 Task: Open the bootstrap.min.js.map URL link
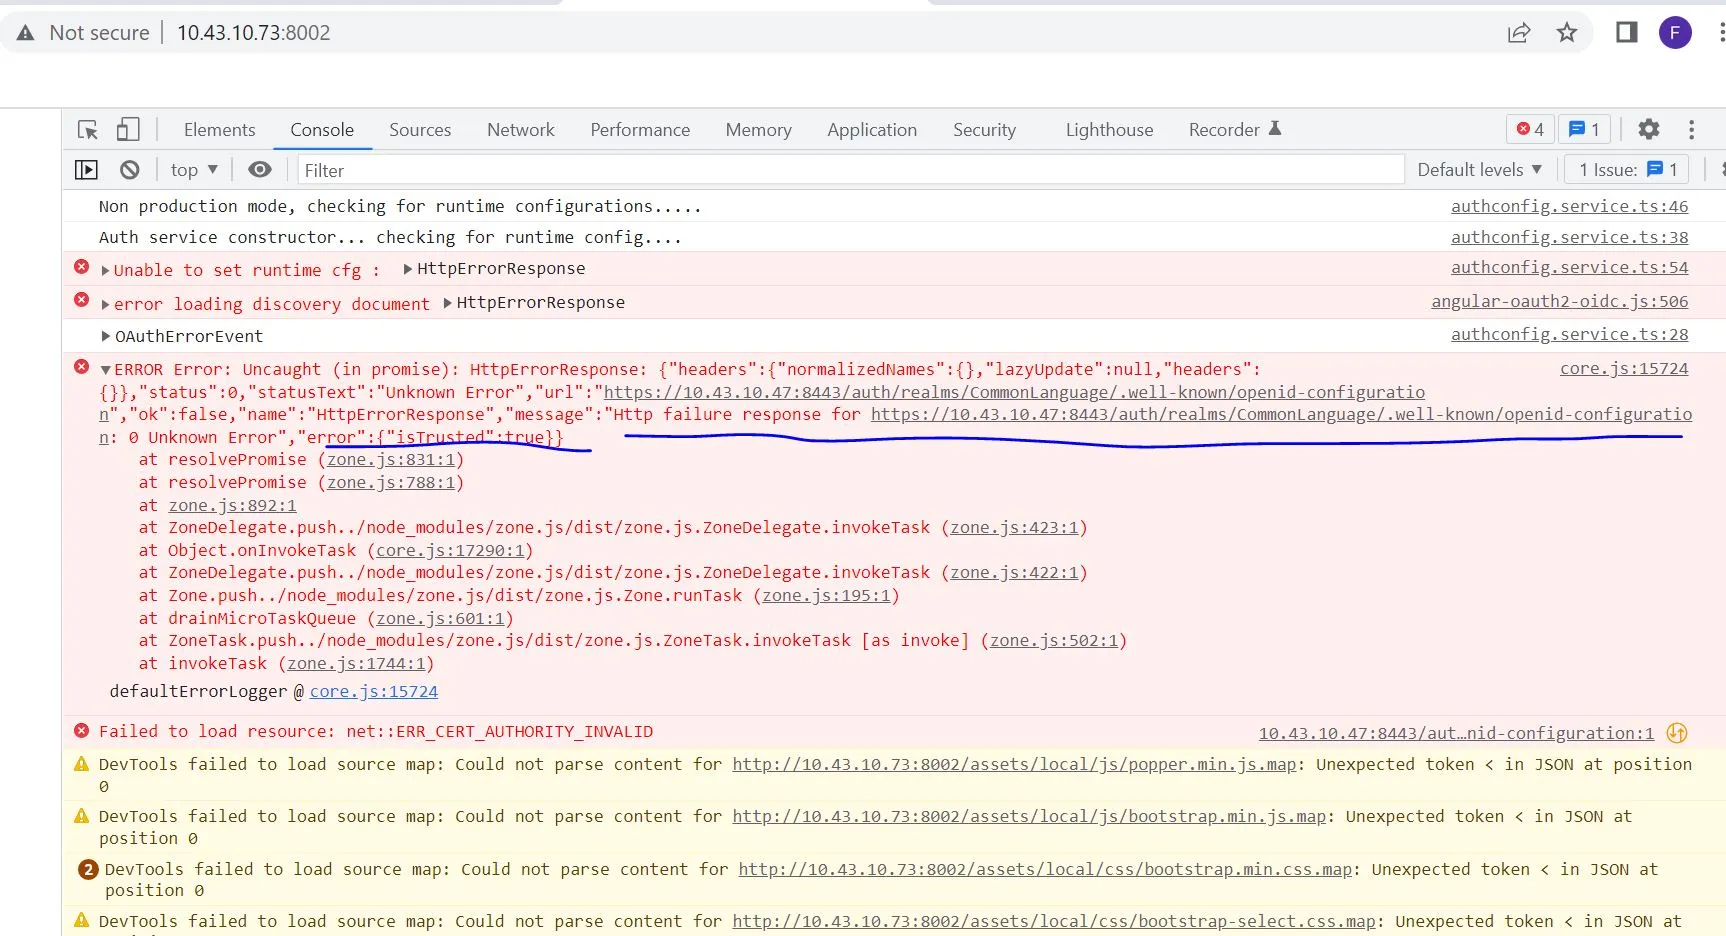[1029, 816]
